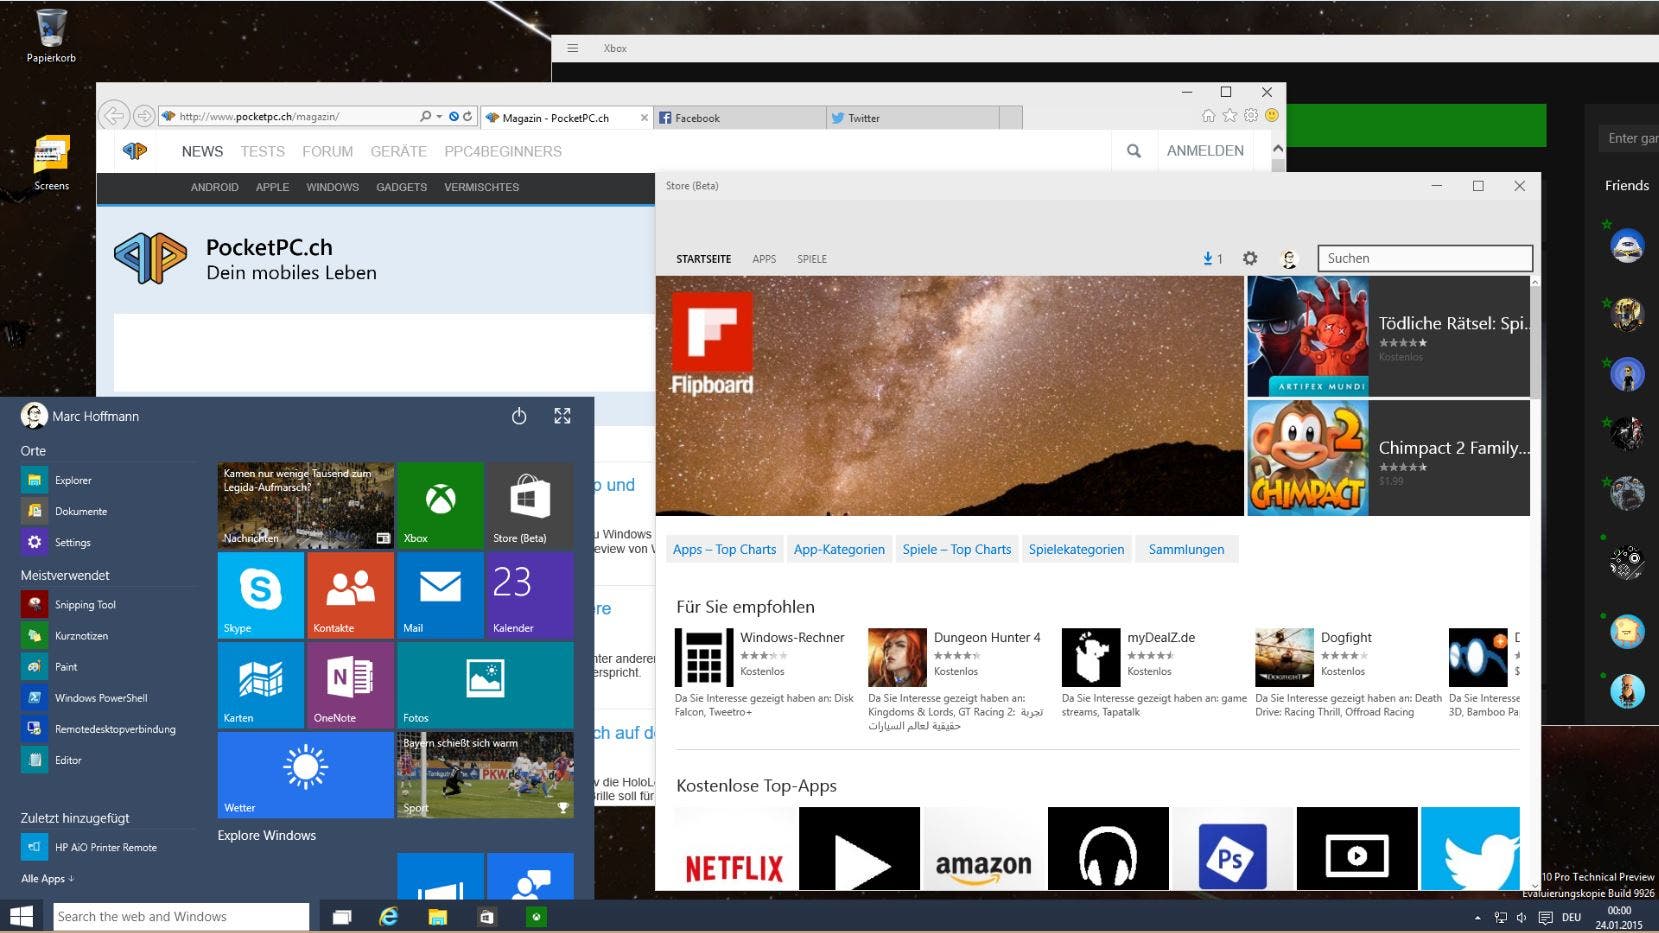1659x933 pixels.
Task: Open Windows-Rechner recommended app
Action: [x=765, y=673]
